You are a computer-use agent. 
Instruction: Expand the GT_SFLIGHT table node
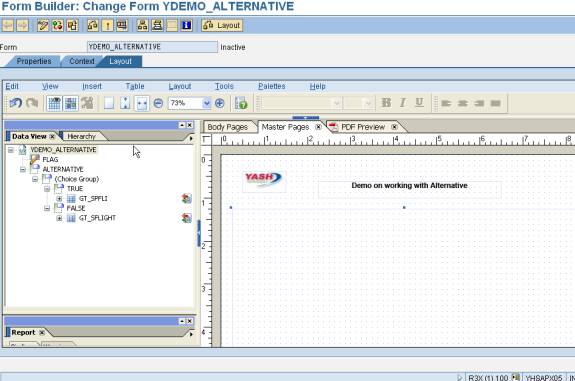59,218
